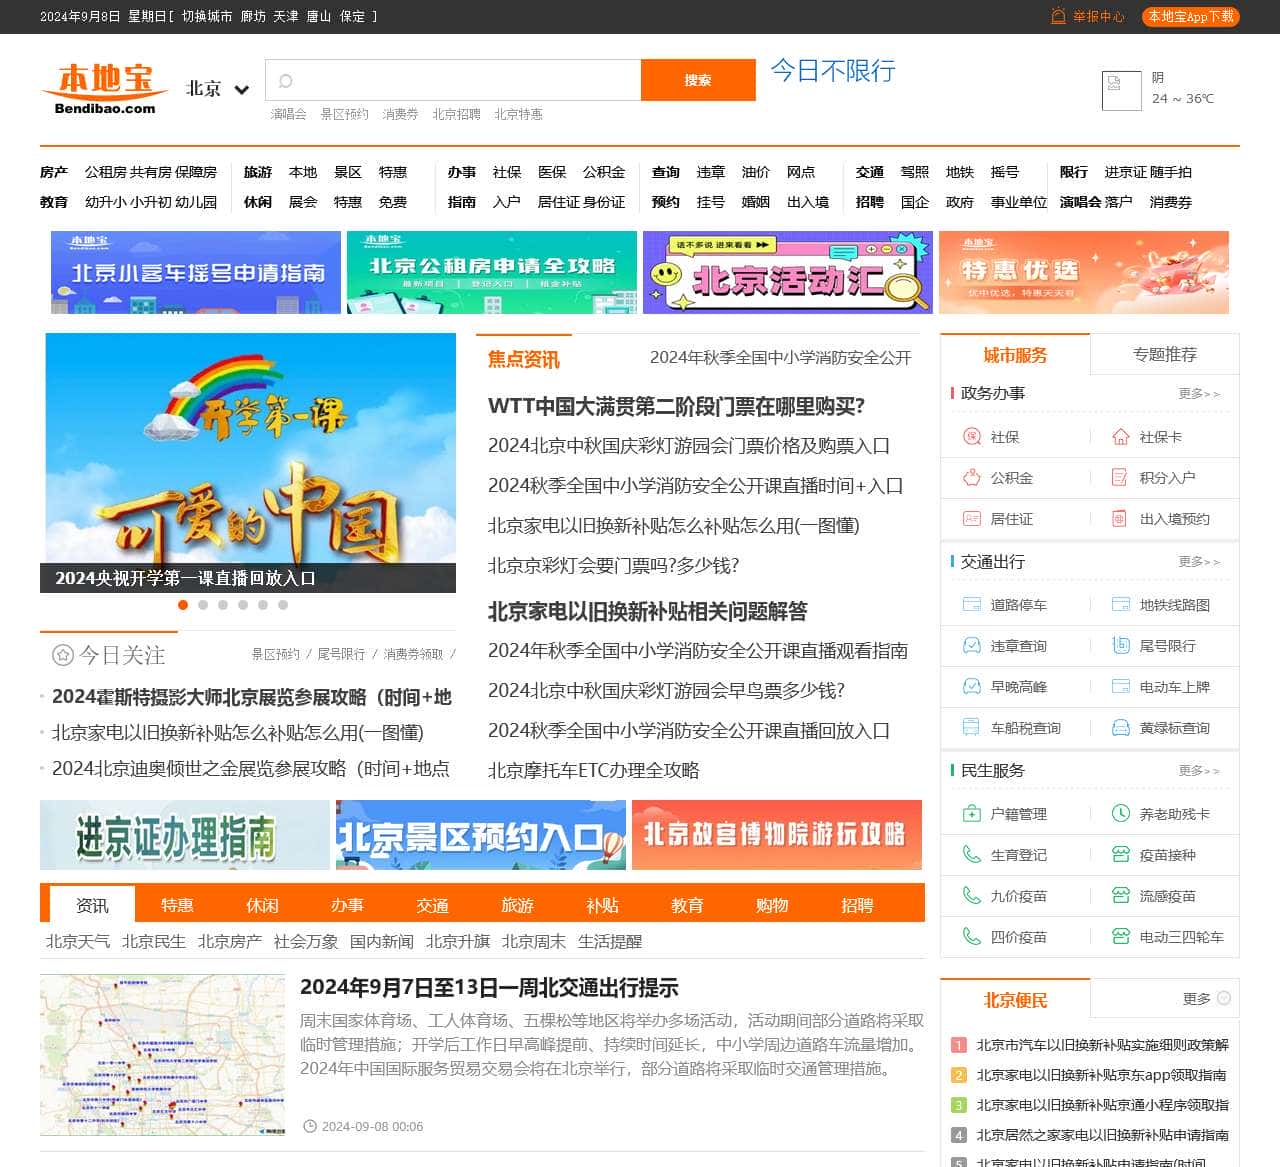The width and height of the screenshot is (1280, 1167).
Task: Select the 特惠 tab in orange bar
Action: coord(177,905)
